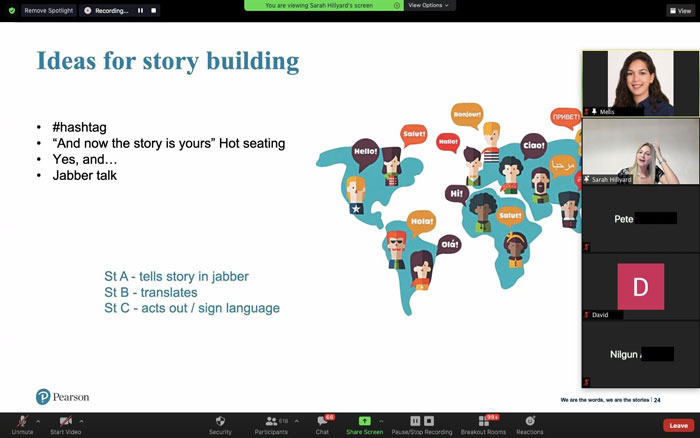This screenshot has width=700, height=438.
Task: Select David's participant tile
Action: point(640,288)
